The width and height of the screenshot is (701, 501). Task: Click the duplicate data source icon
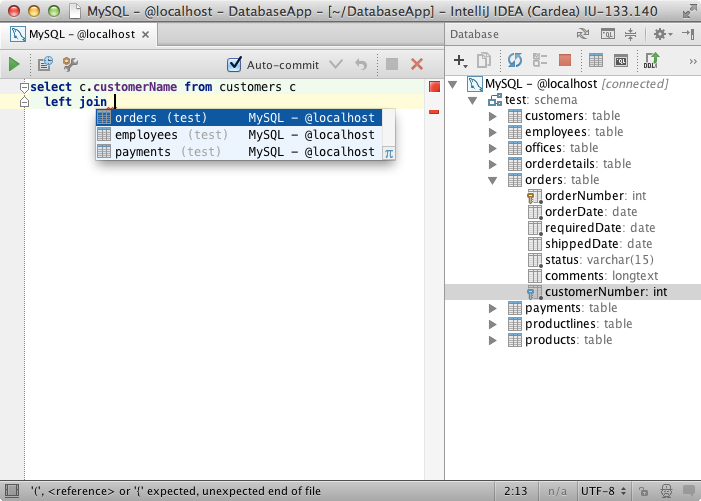coord(484,60)
